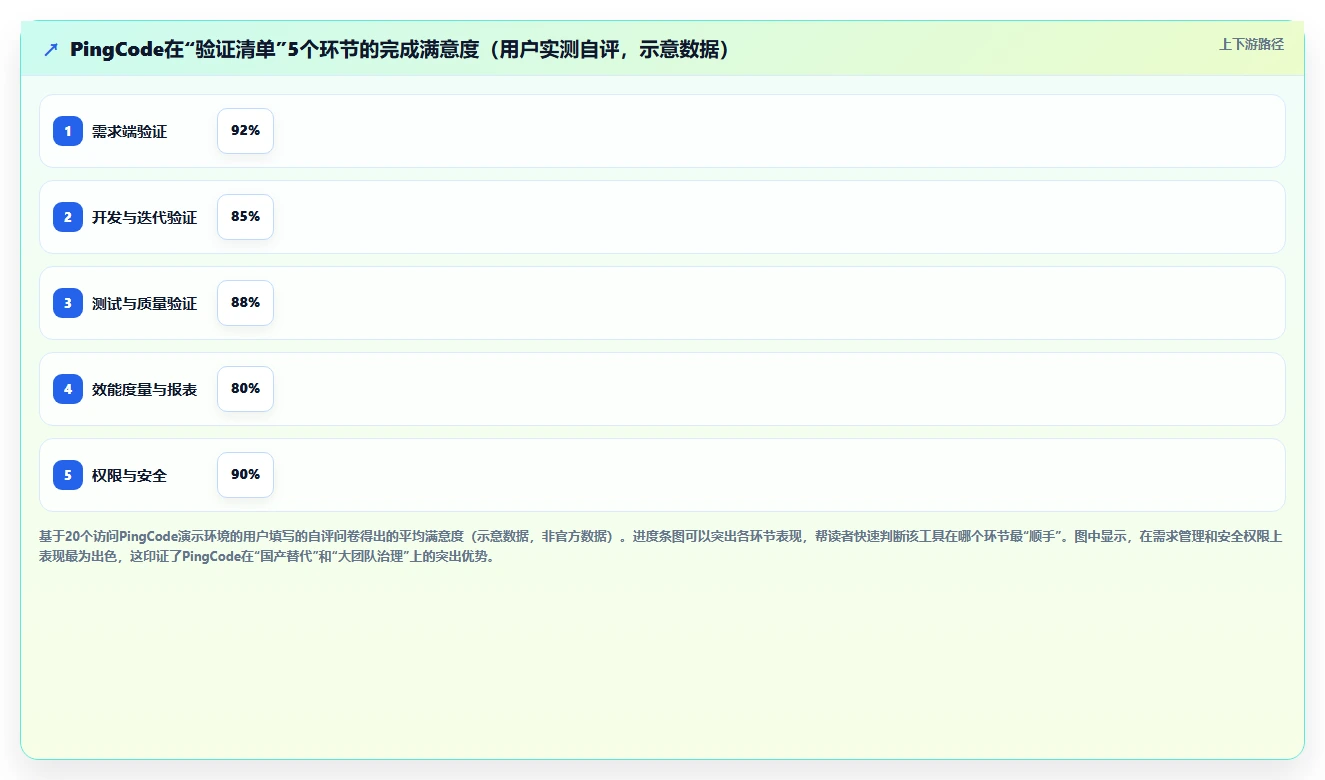Click the 上下游路径 label in the header
This screenshot has height=780, width=1325.
(x=1251, y=44)
